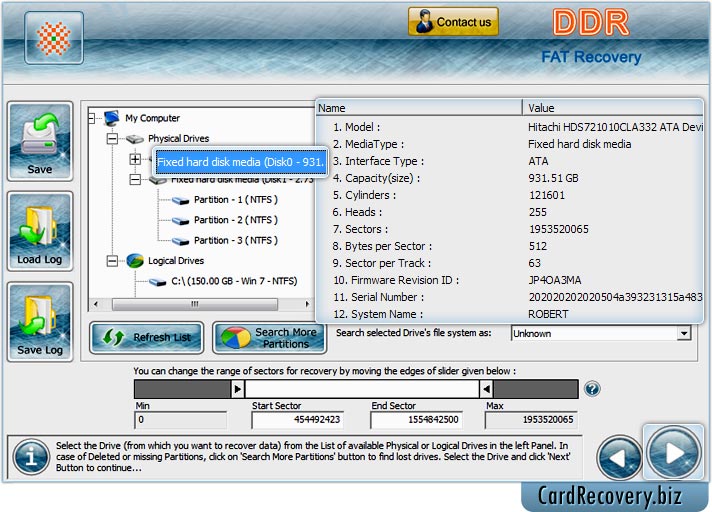Open the Load Log button

[40, 231]
